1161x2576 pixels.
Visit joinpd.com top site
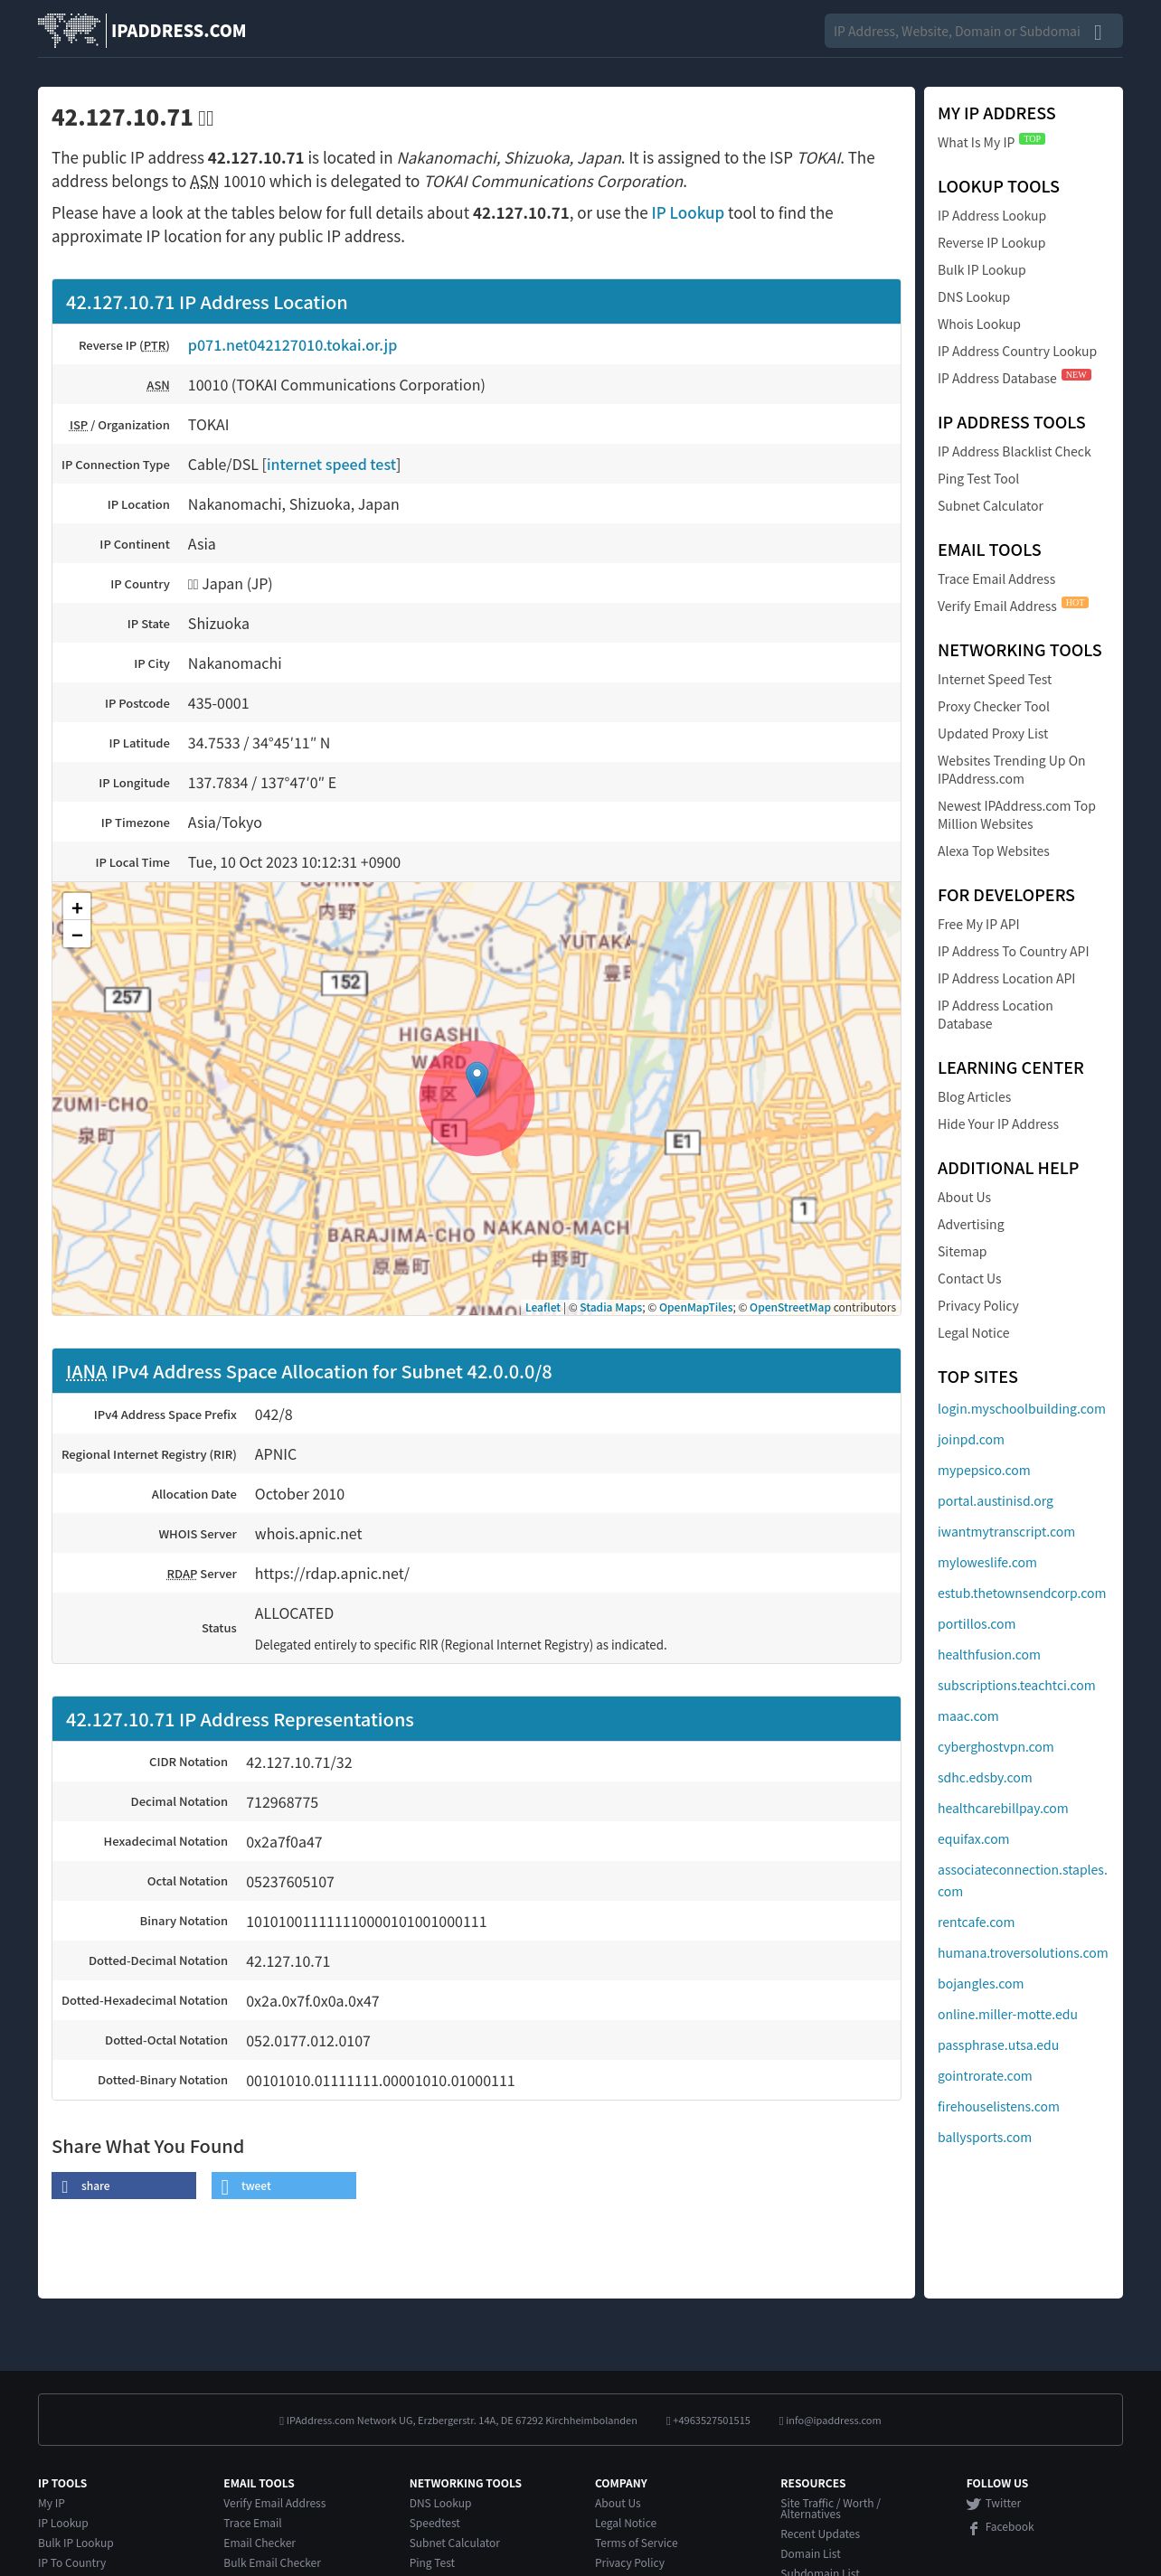(x=970, y=1440)
